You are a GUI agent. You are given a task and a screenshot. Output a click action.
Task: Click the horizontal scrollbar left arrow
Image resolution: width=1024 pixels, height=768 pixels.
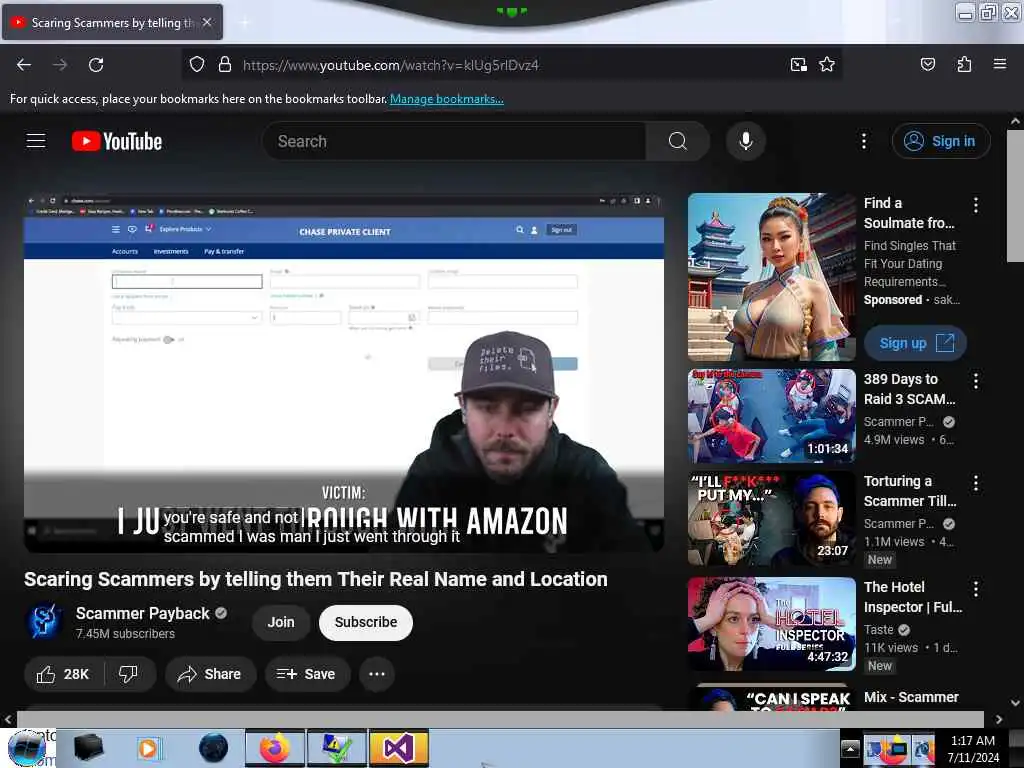point(8,719)
